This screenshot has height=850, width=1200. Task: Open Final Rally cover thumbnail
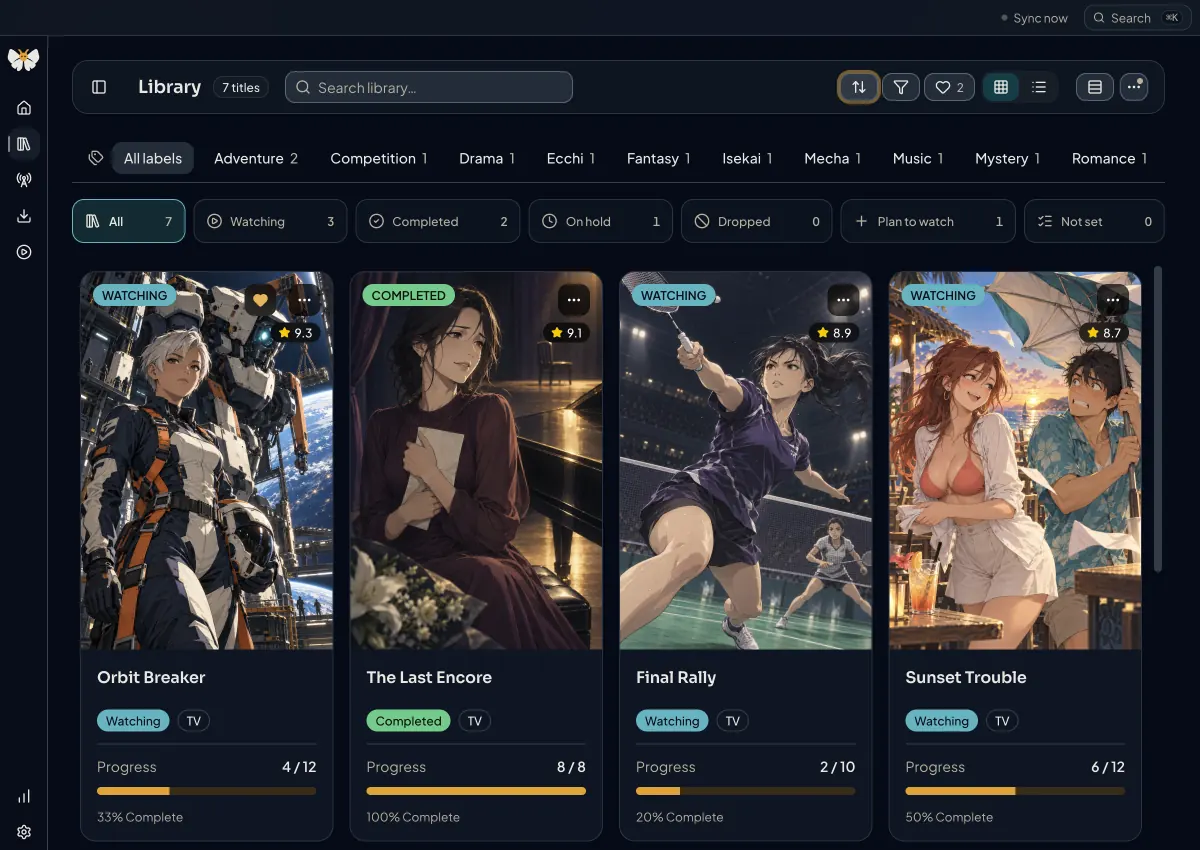pos(746,460)
